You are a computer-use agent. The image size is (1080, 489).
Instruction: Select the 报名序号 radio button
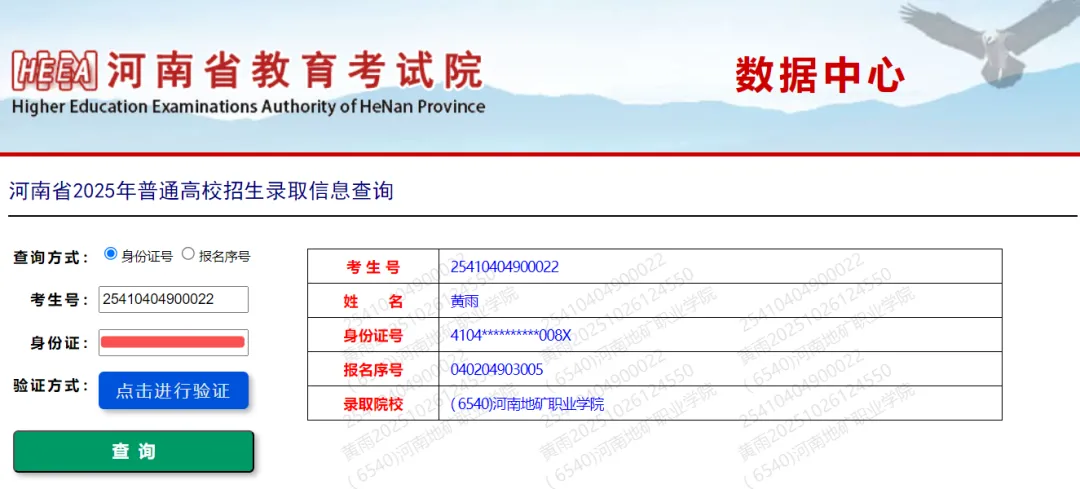click(188, 253)
